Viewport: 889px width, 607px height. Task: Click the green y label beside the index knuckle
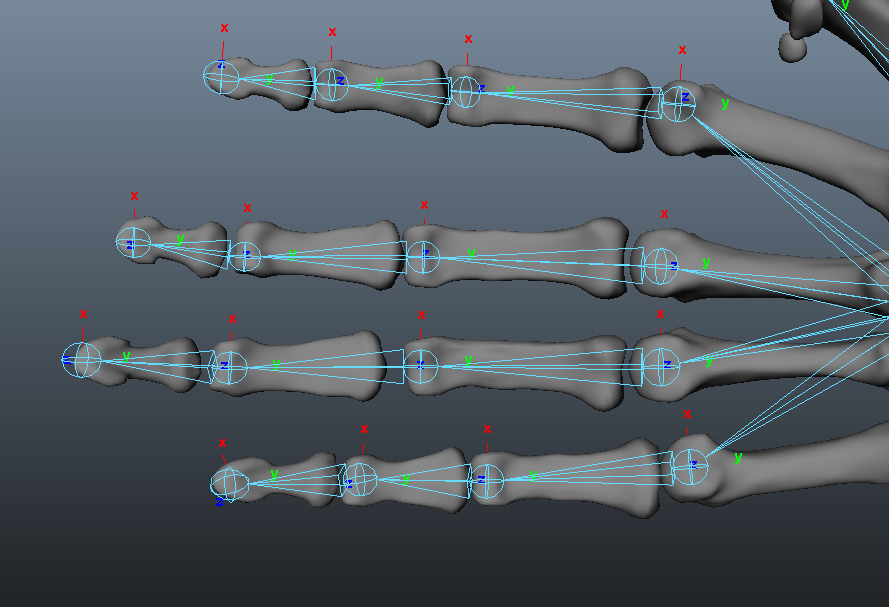[724, 102]
